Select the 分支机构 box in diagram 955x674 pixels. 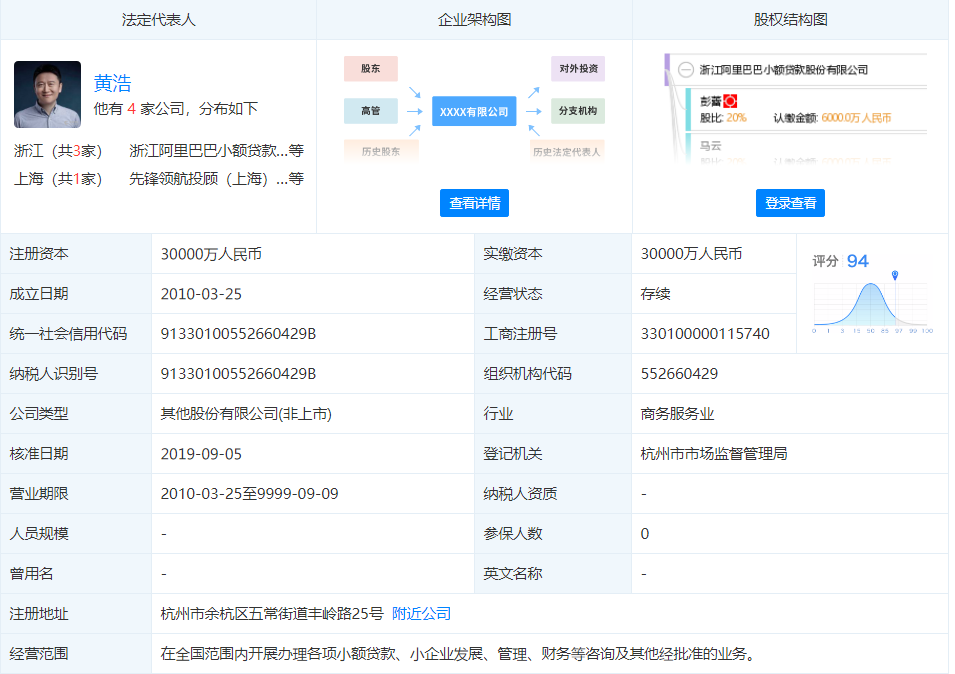(x=578, y=111)
